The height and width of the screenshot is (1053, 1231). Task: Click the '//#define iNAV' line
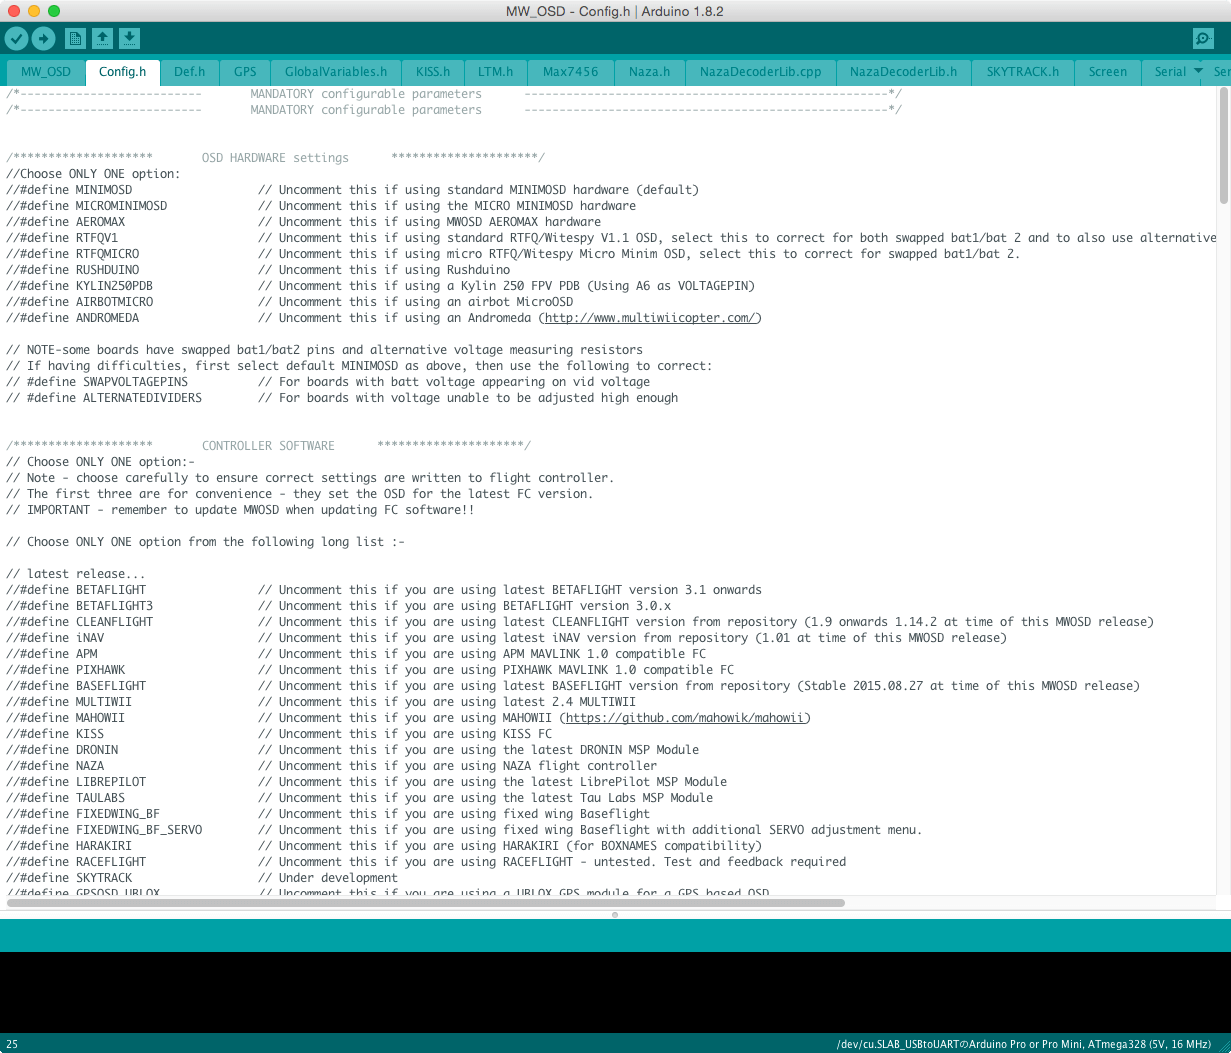tap(507, 638)
